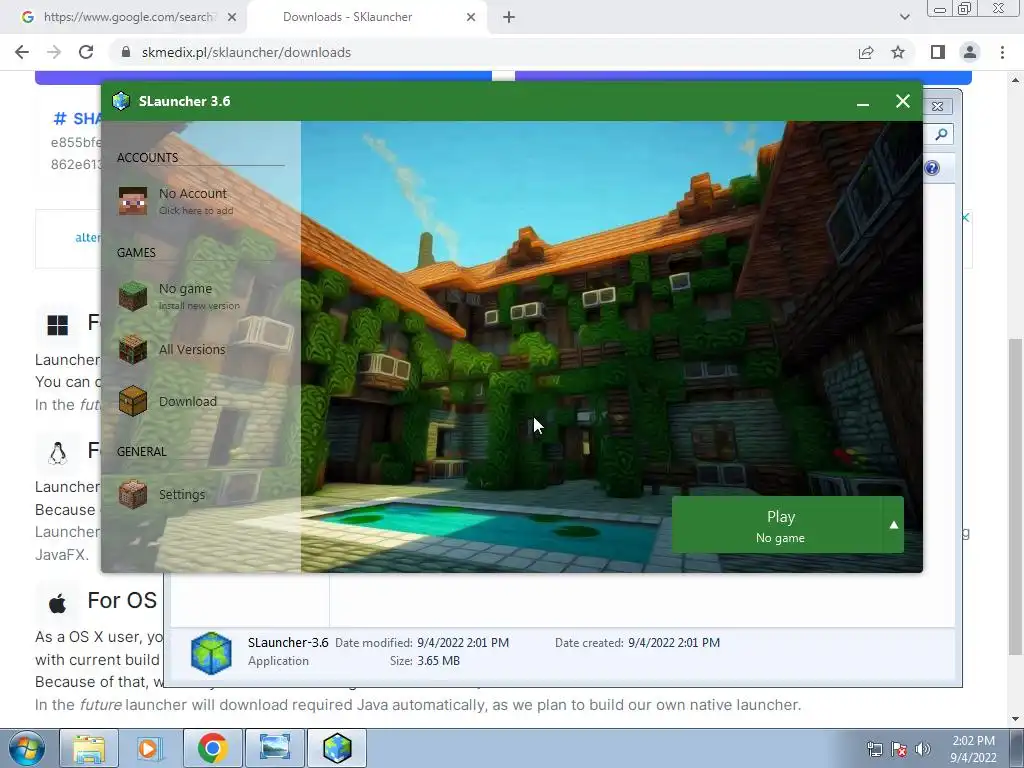Screen dimensions: 1024x768
Task: Share this page icon in Chrome
Action: coord(866,52)
